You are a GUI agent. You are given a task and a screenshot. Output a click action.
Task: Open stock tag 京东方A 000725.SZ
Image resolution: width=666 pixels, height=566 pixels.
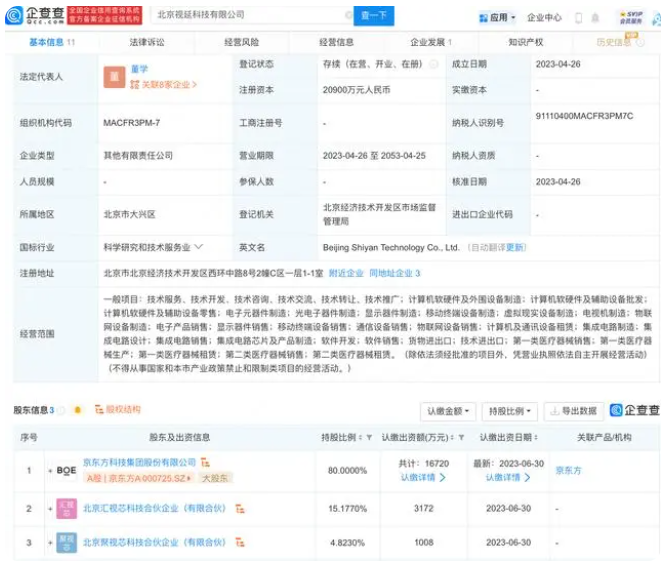pyautogui.click(x=138, y=479)
